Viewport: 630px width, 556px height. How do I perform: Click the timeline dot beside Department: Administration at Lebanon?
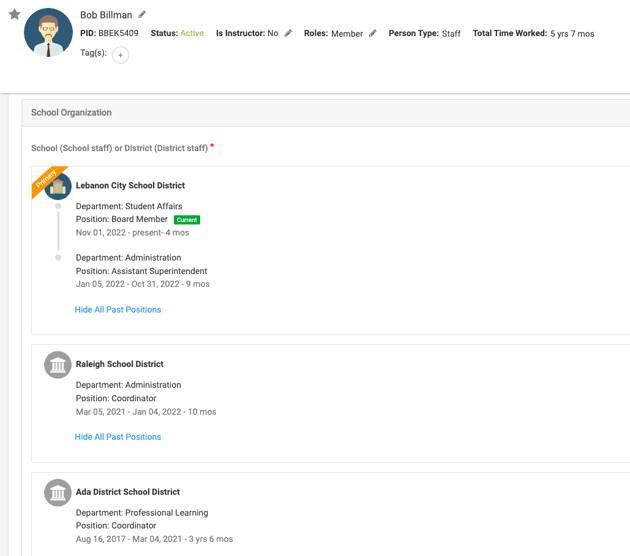(x=58, y=258)
